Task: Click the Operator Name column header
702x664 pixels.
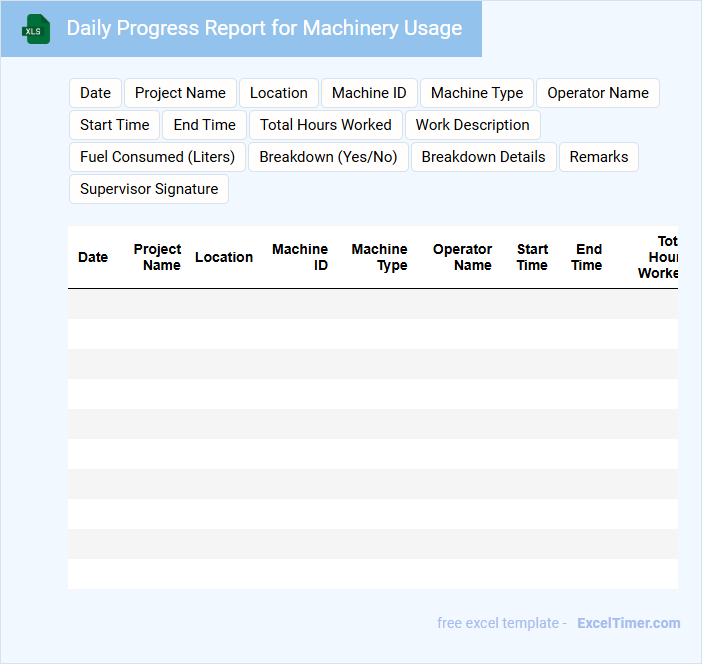Action: click(x=462, y=257)
